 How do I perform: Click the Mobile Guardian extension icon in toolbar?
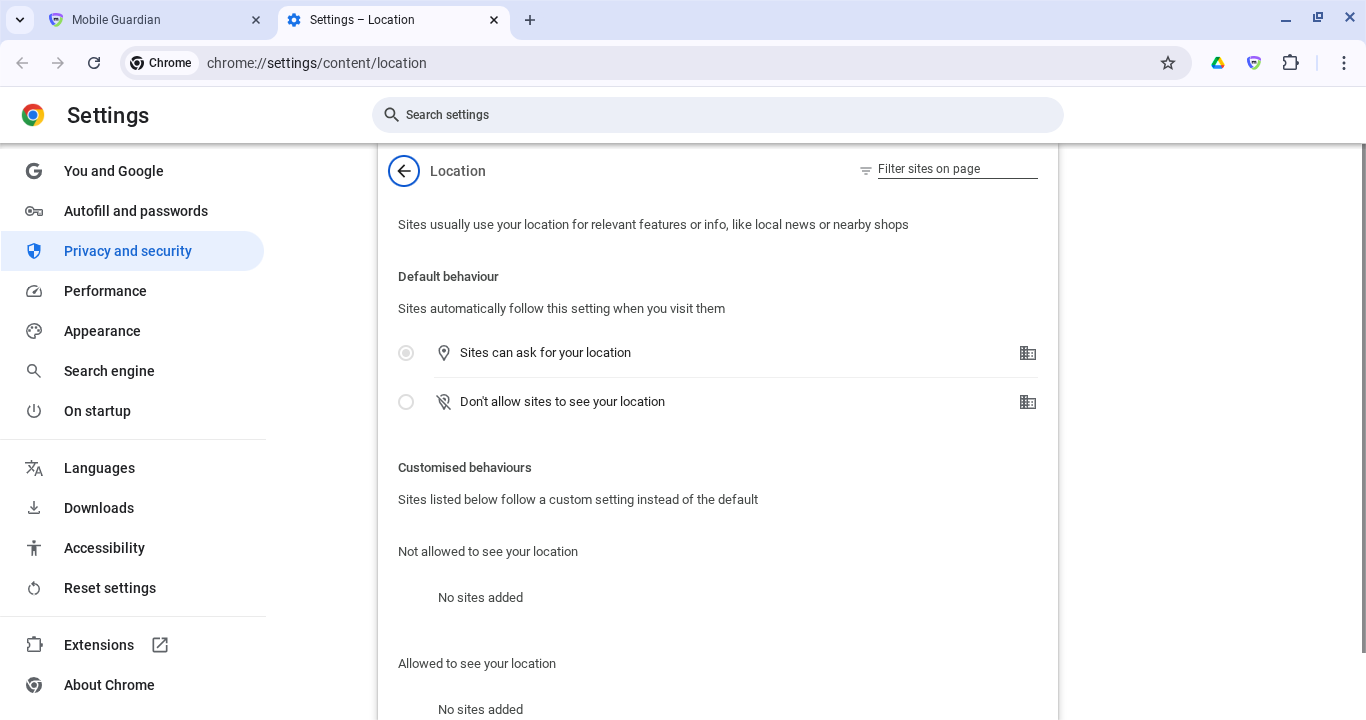pyautogui.click(x=1253, y=63)
